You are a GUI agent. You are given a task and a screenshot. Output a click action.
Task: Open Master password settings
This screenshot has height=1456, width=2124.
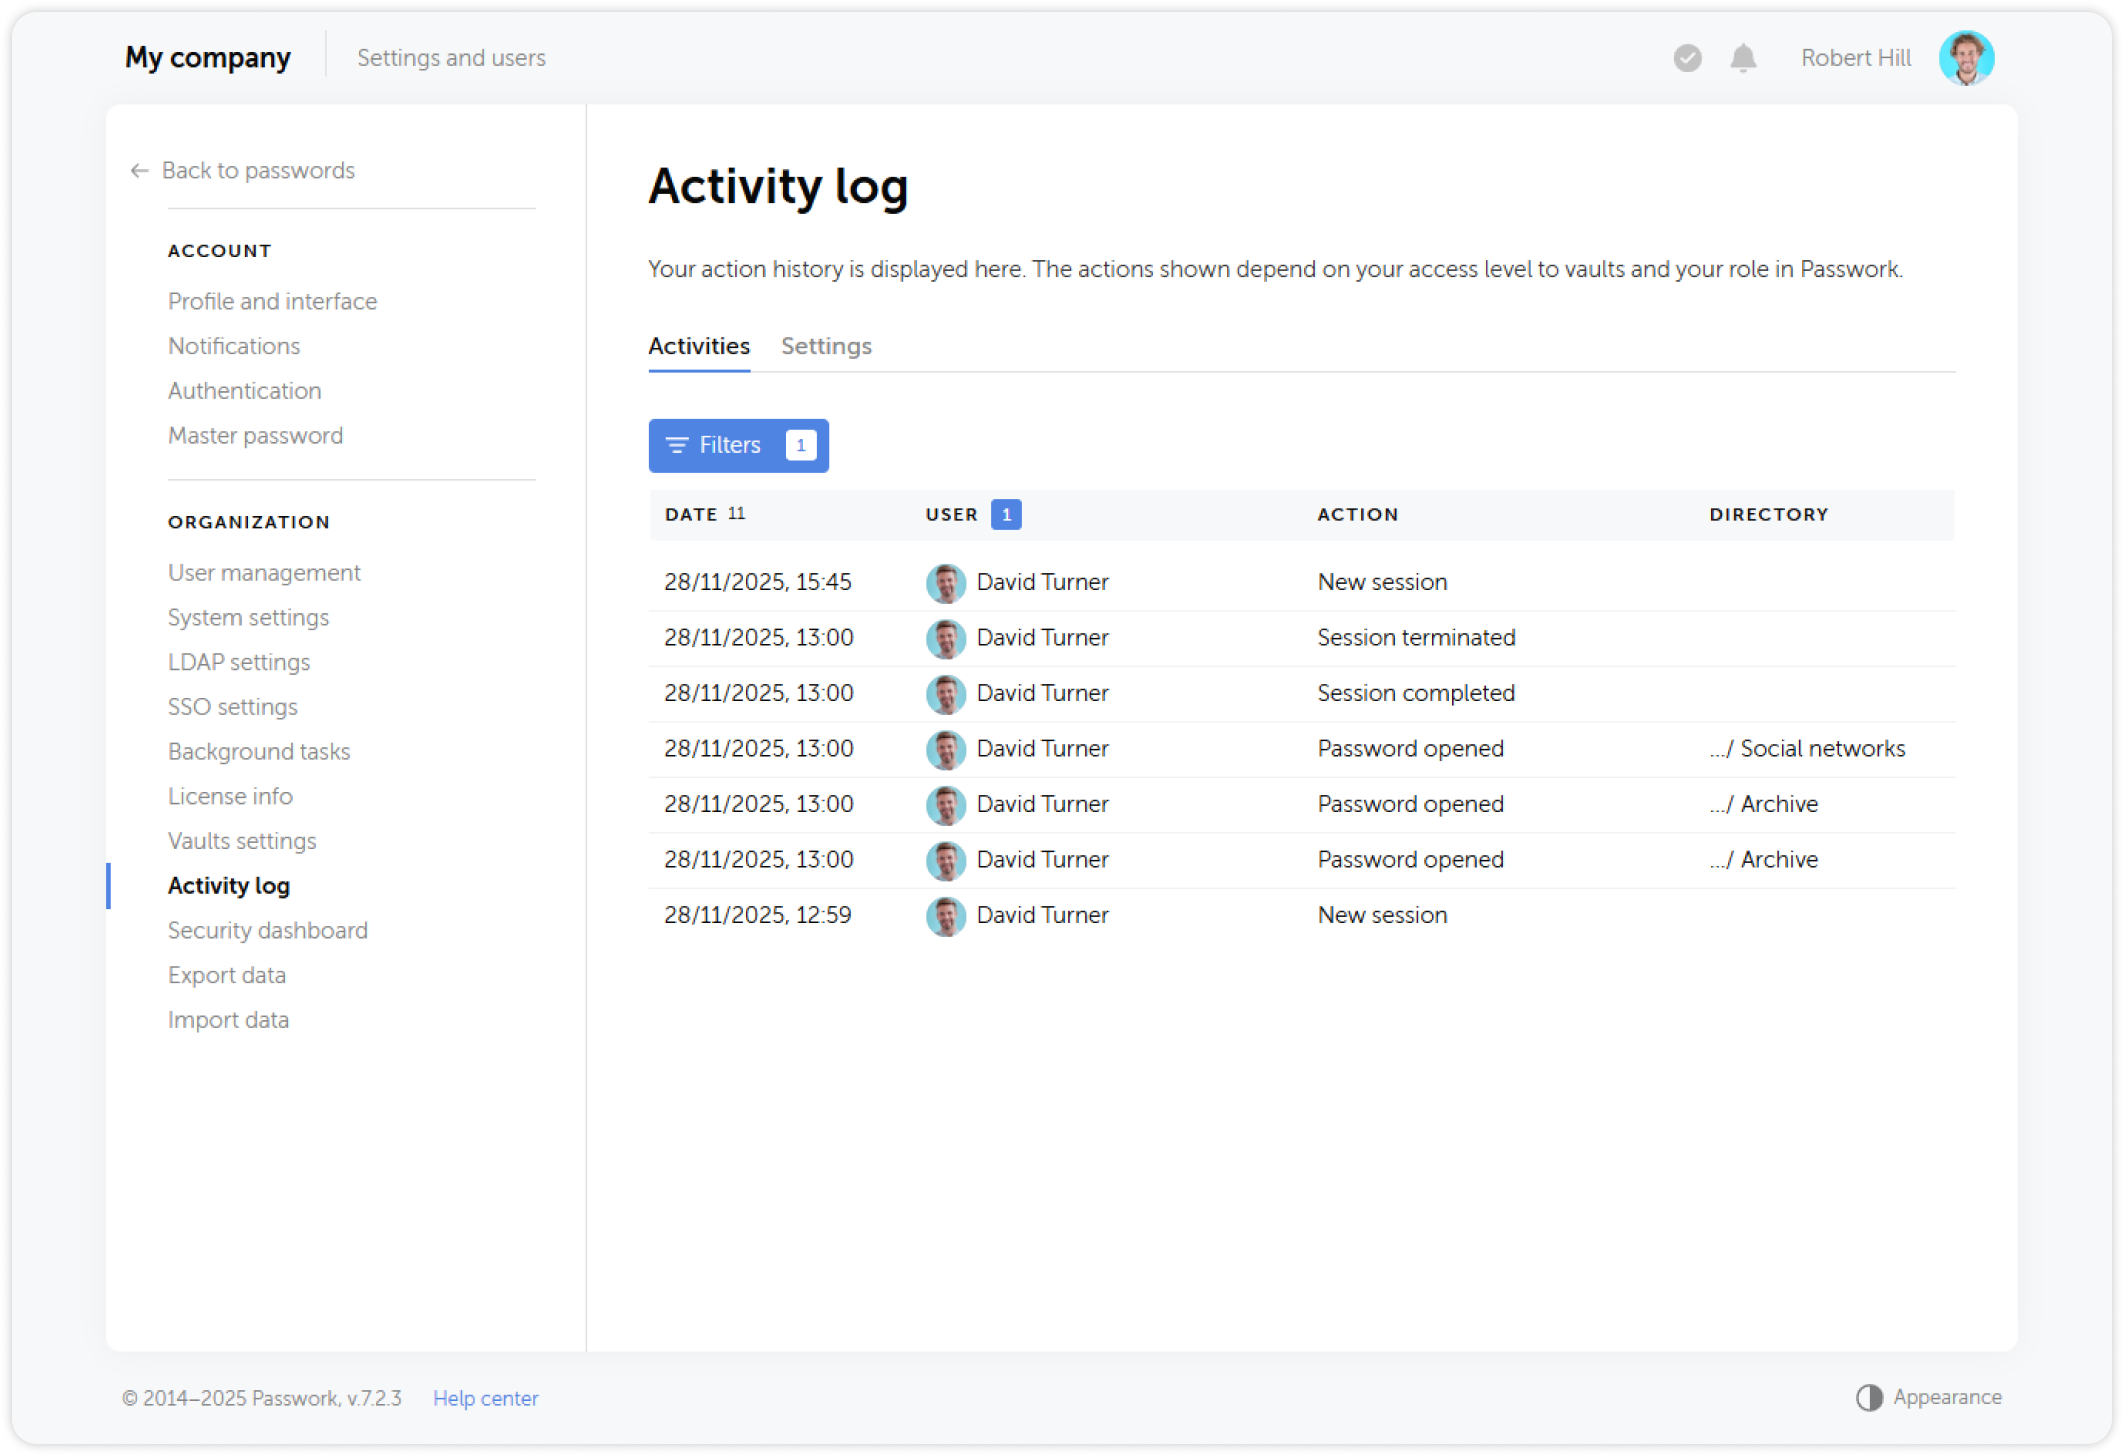tap(255, 435)
